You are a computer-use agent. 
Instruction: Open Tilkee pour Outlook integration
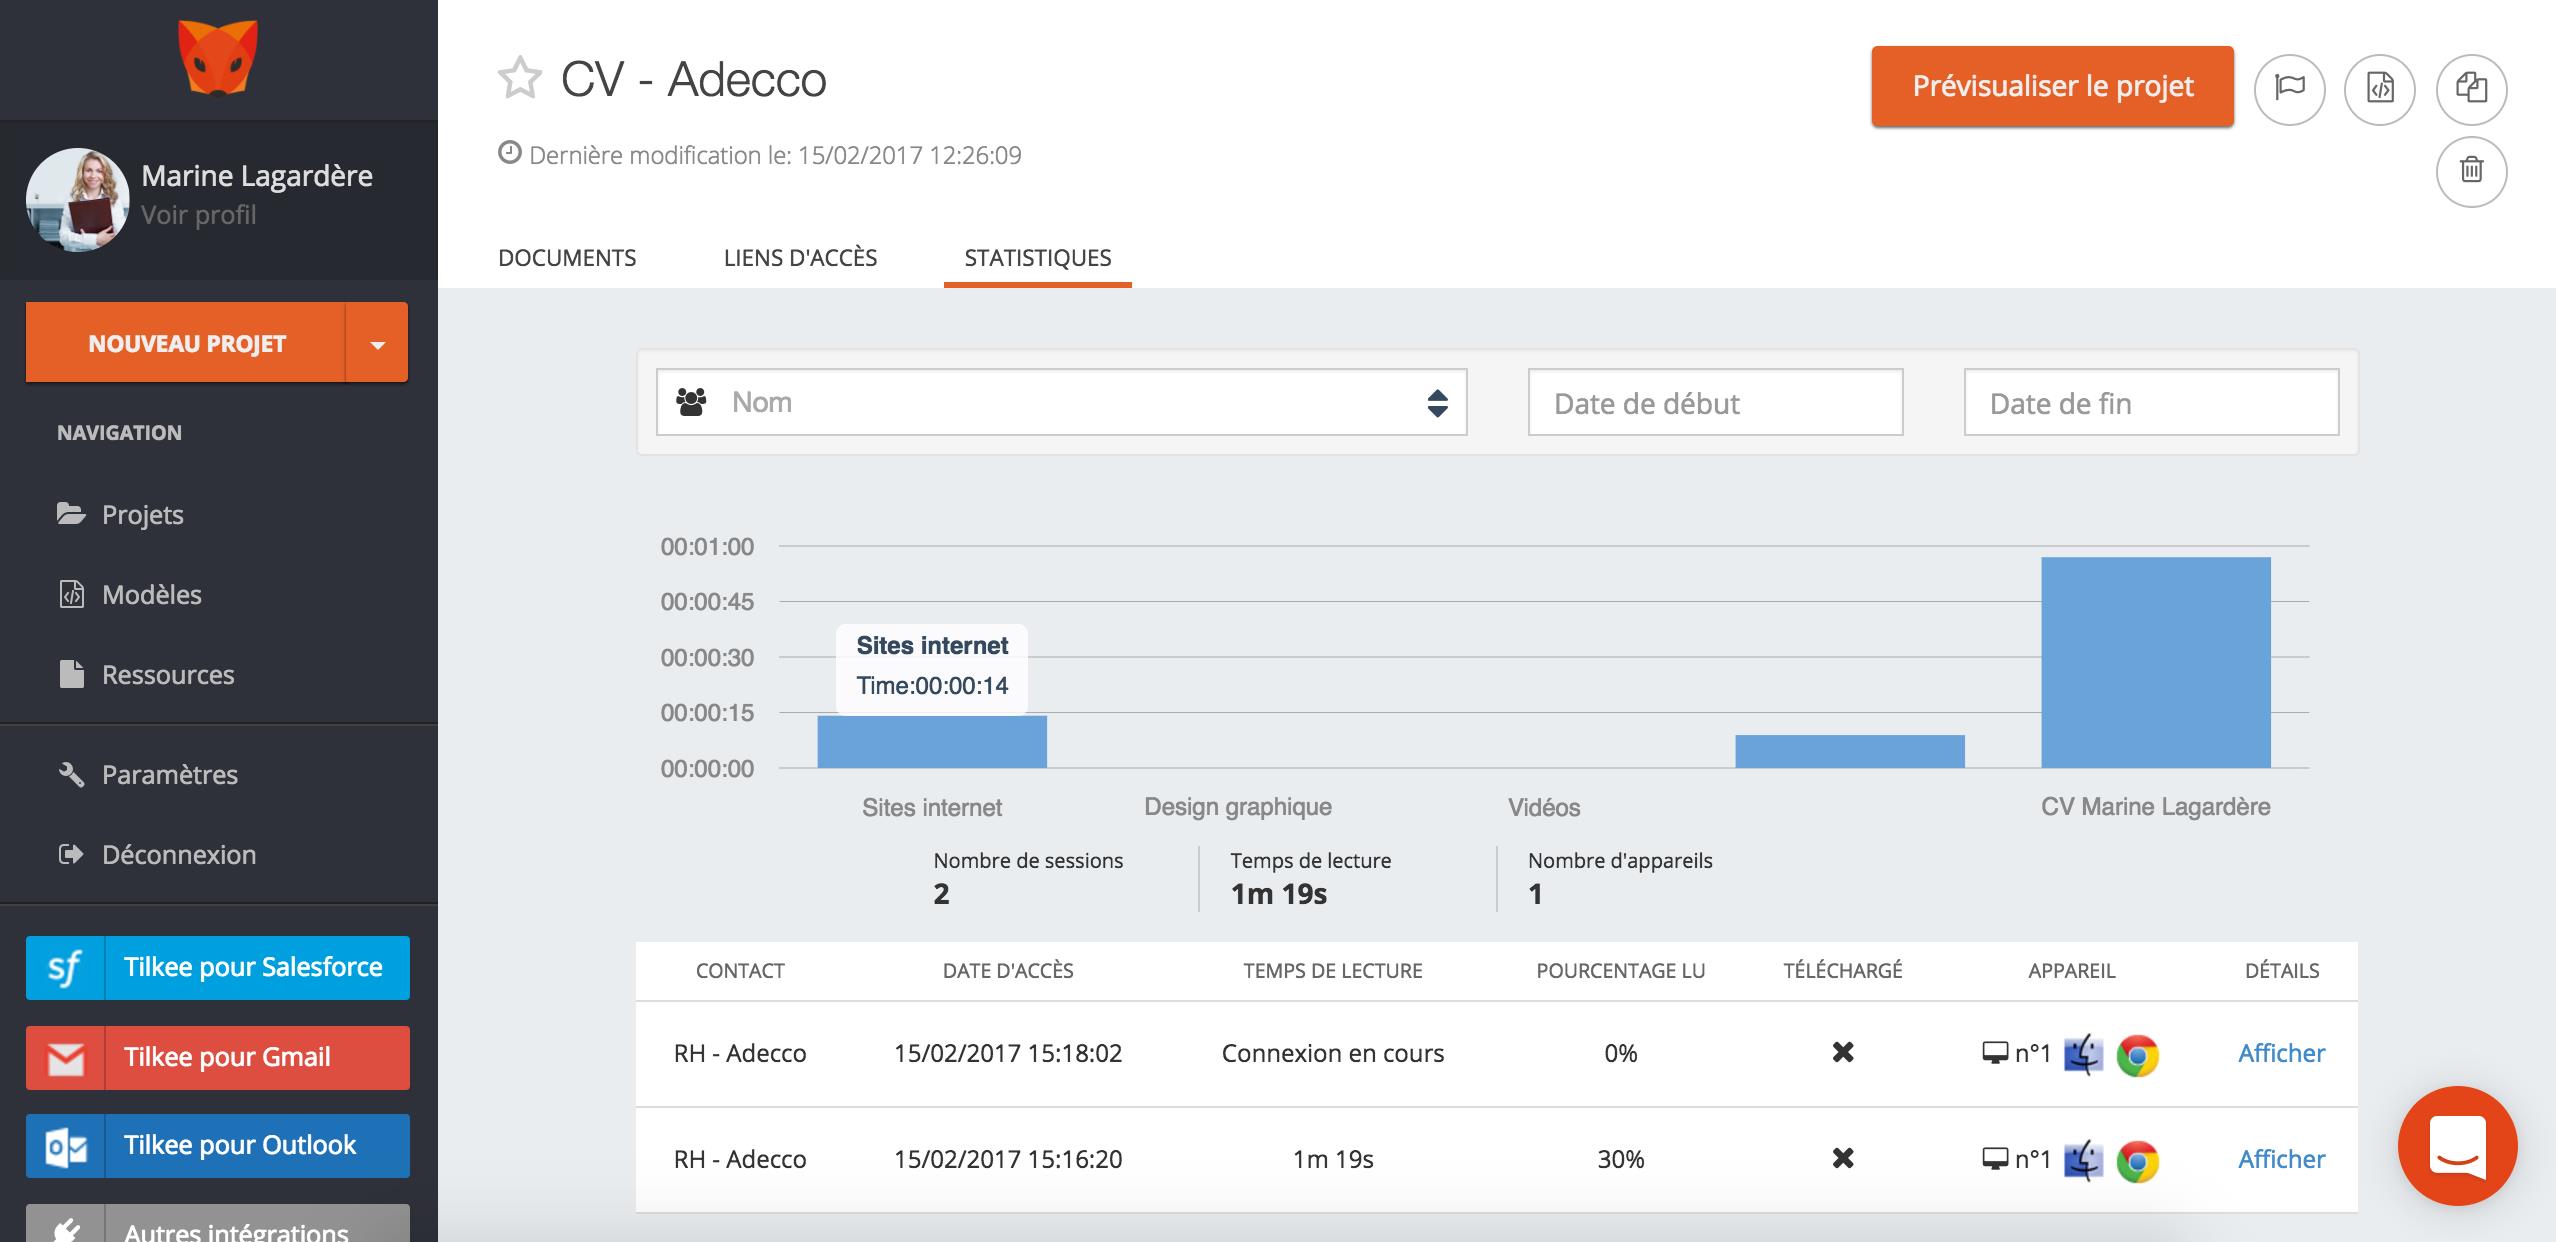pos(218,1145)
